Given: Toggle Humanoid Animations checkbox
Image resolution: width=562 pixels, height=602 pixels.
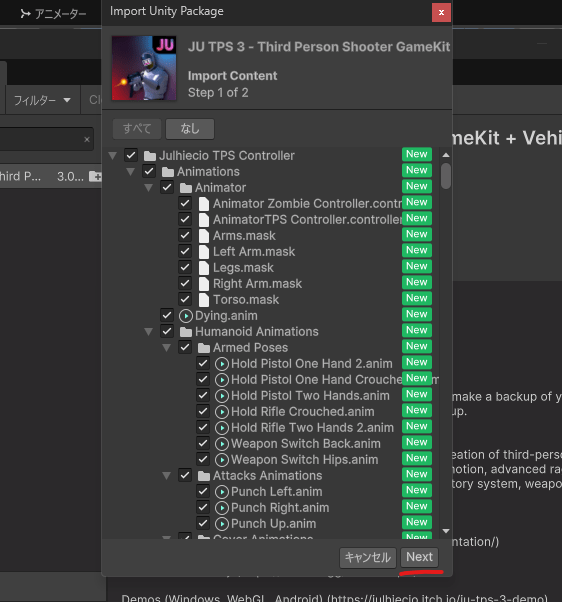Looking at the screenshot, I should [x=167, y=332].
